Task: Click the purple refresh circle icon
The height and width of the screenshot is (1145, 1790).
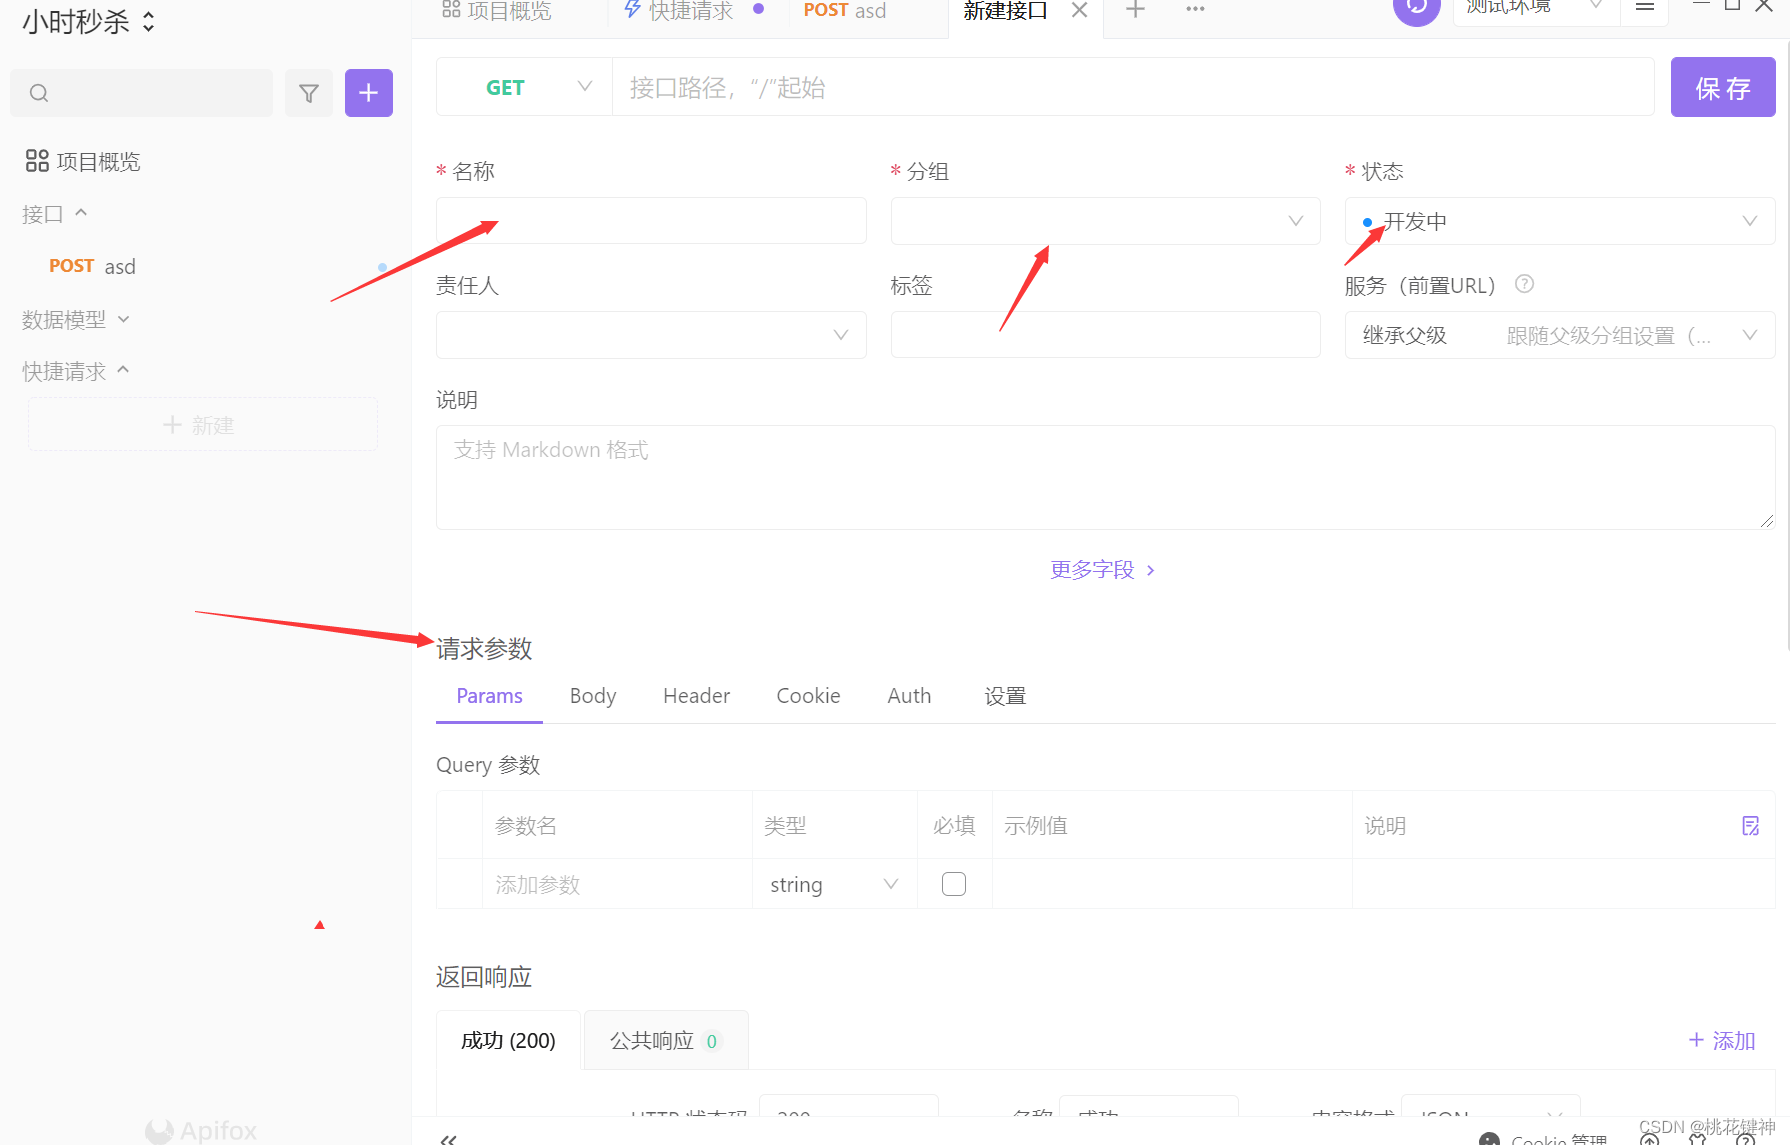Action: pyautogui.click(x=1417, y=8)
